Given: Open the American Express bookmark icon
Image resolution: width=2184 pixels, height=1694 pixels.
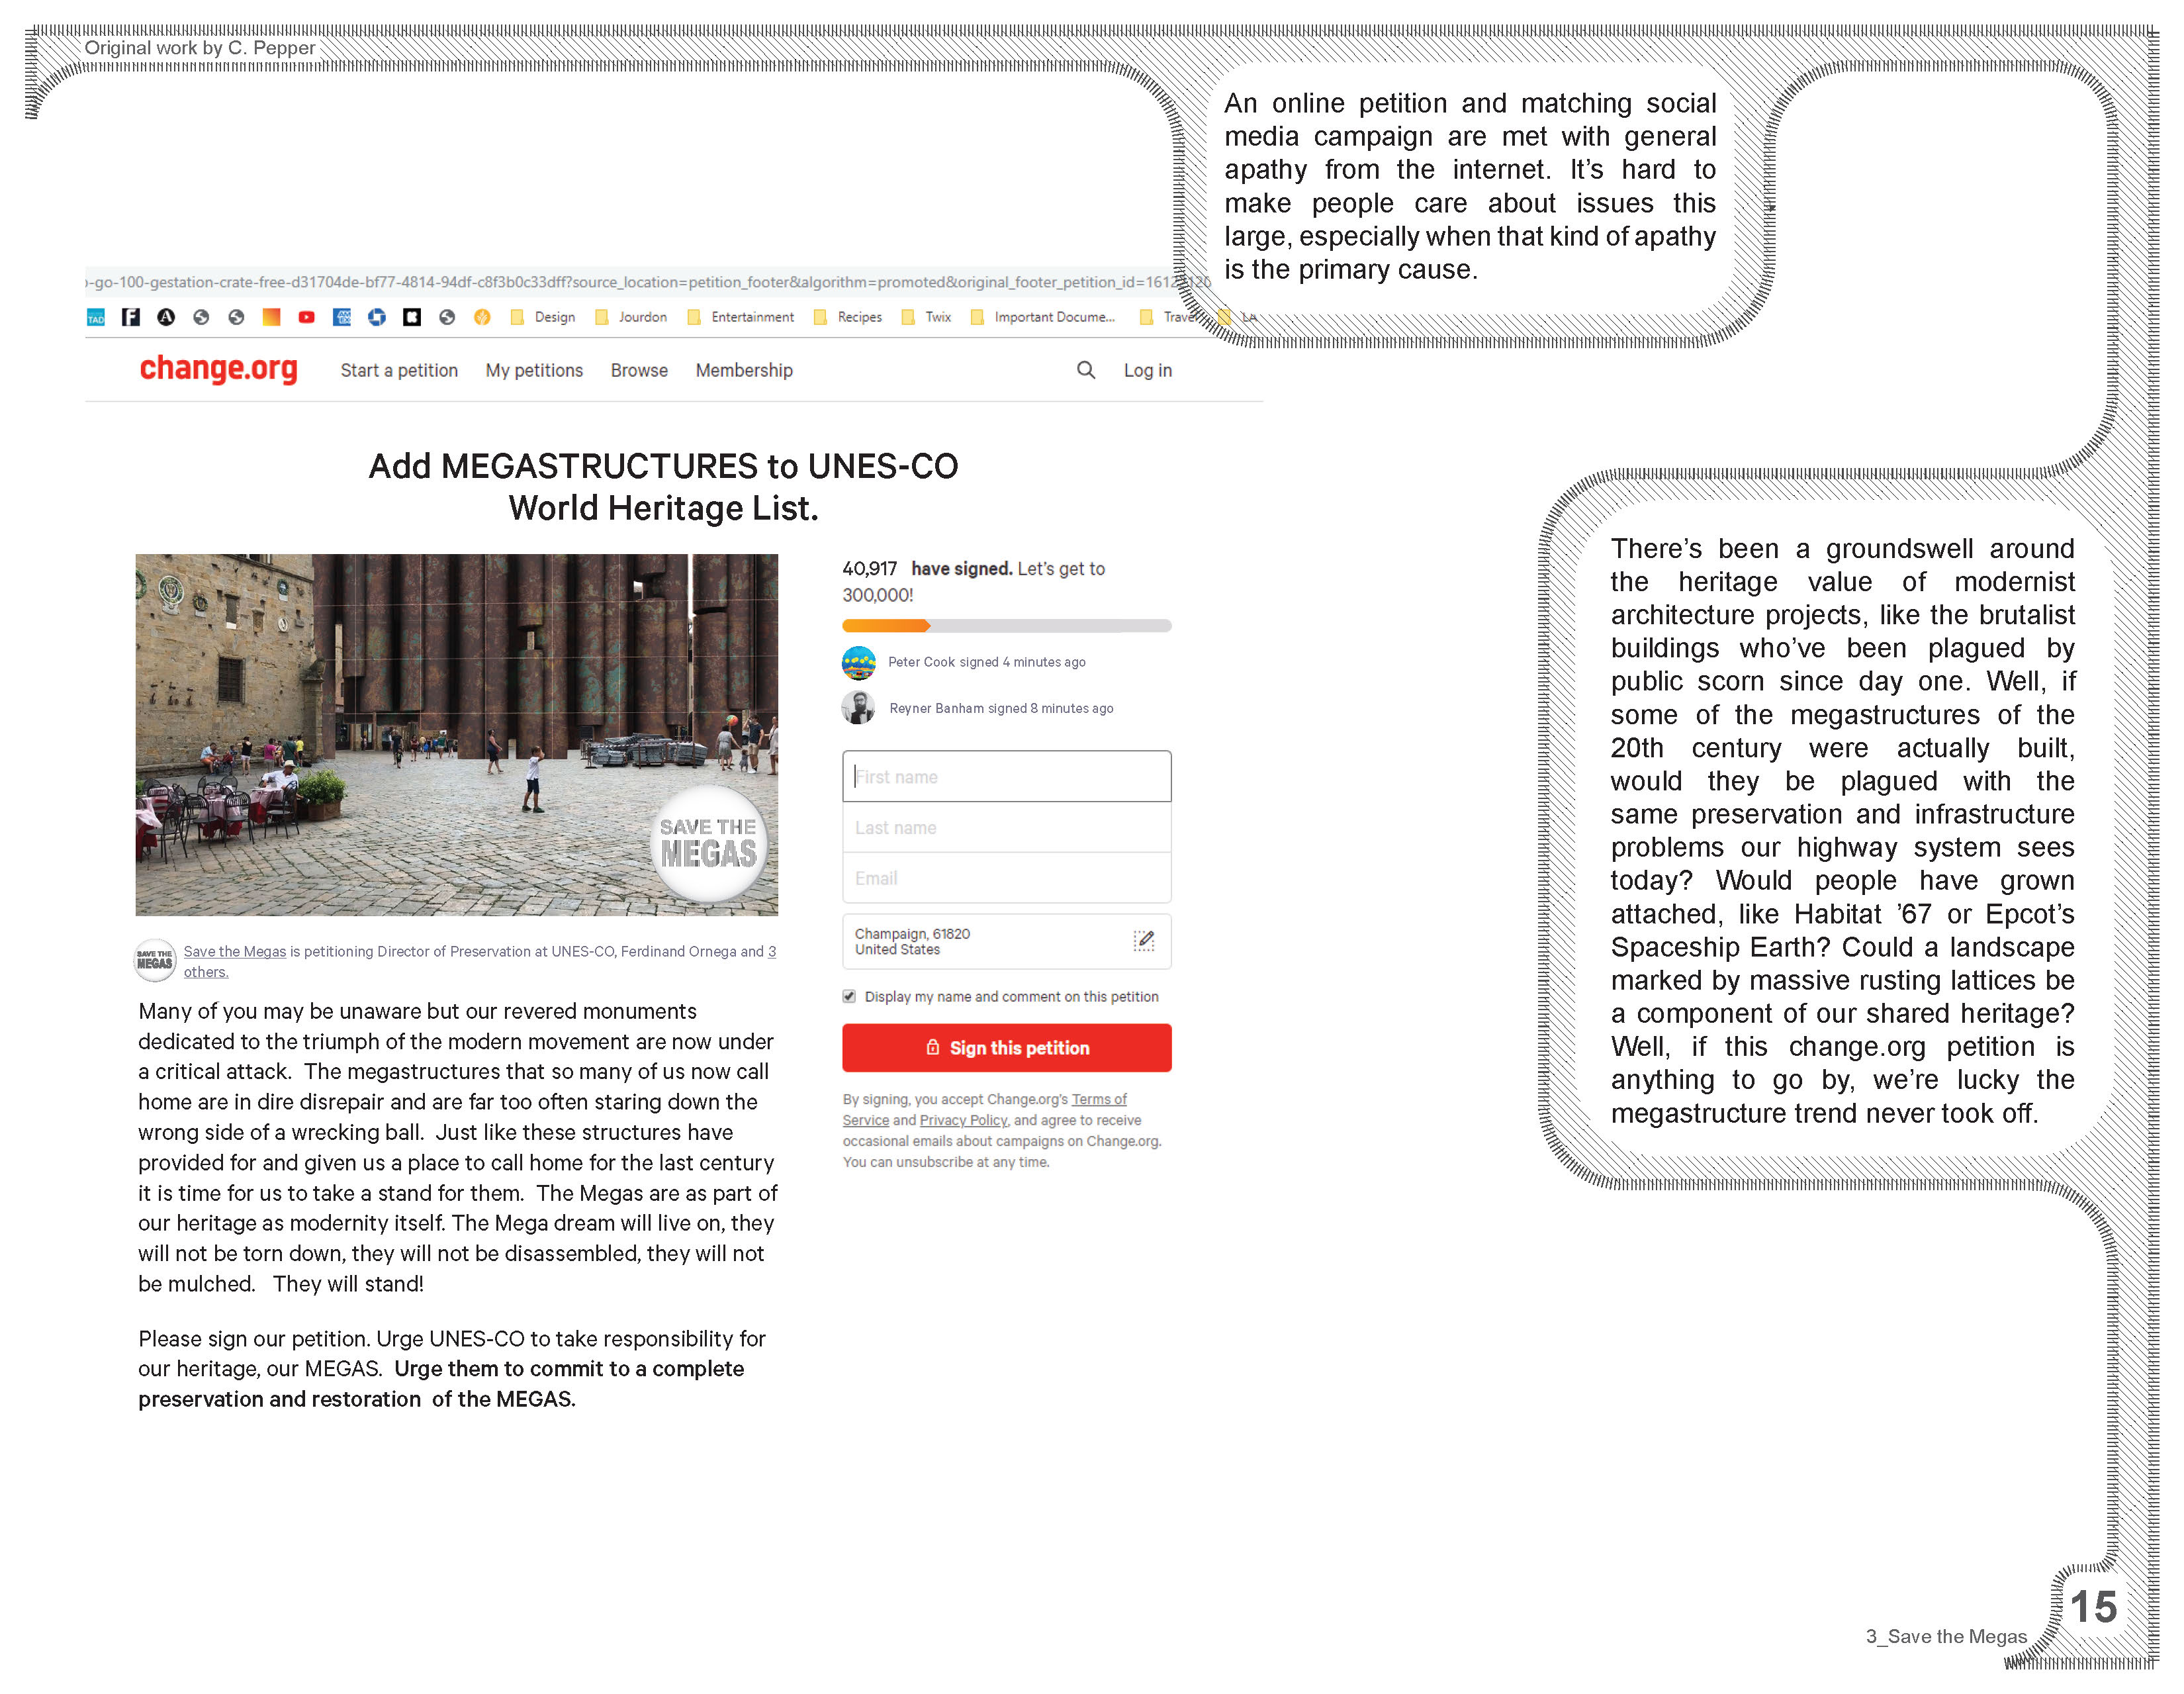Looking at the screenshot, I should point(342,317).
